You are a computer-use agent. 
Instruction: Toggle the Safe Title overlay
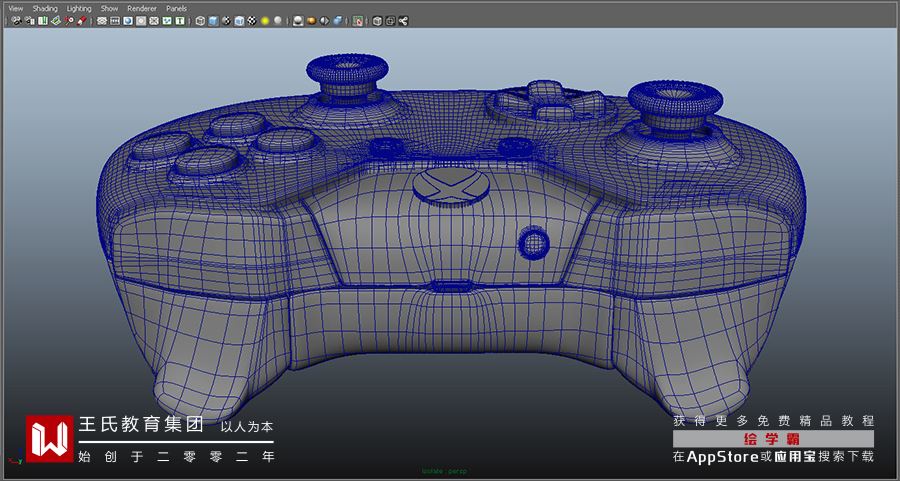coord(180,21)
